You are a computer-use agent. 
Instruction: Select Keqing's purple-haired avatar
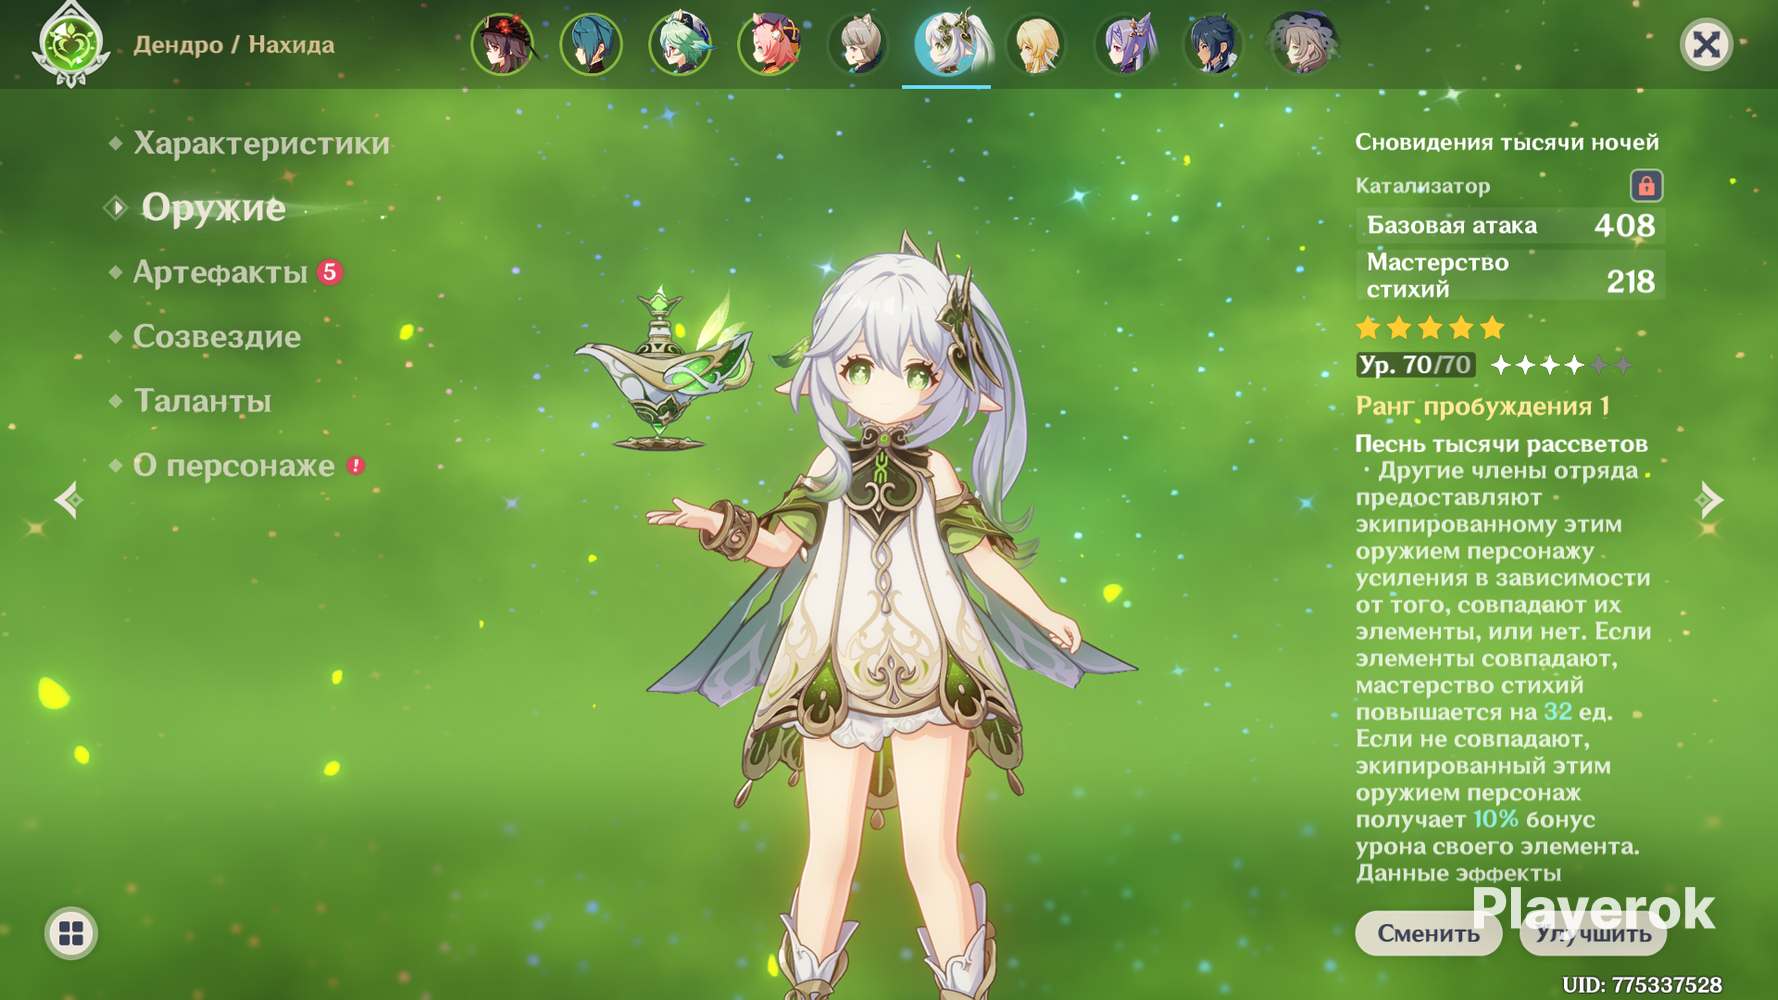coord(1125,44)
